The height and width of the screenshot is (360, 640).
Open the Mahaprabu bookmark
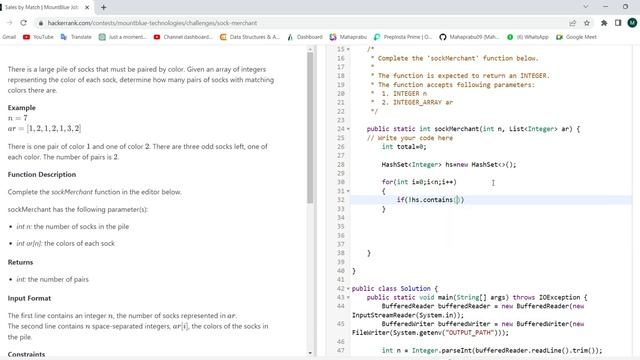click(348, 37)
